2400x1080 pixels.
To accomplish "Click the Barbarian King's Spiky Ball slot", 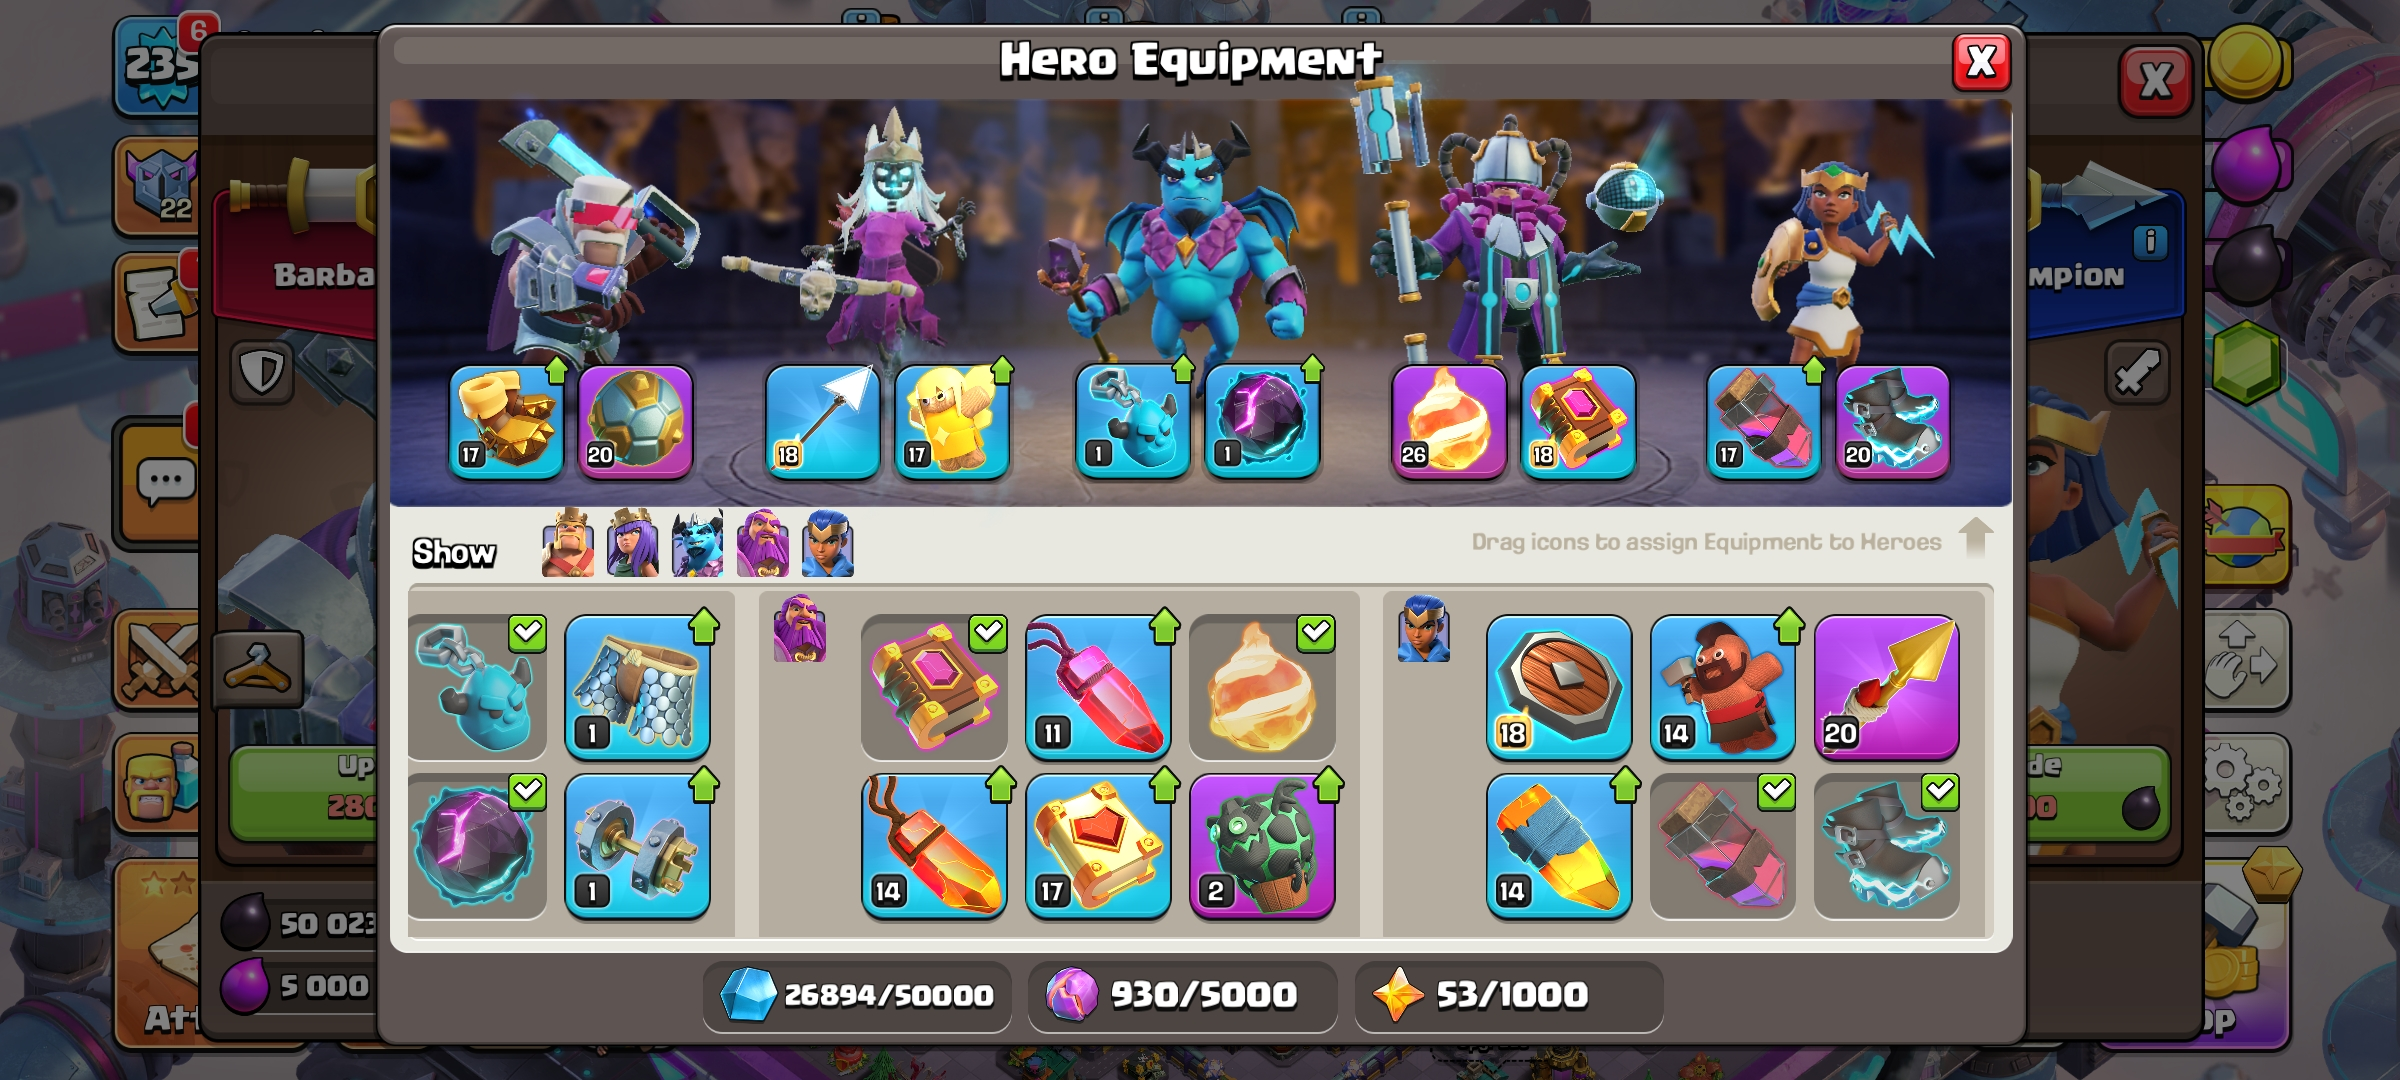I will tap(635, 422).
